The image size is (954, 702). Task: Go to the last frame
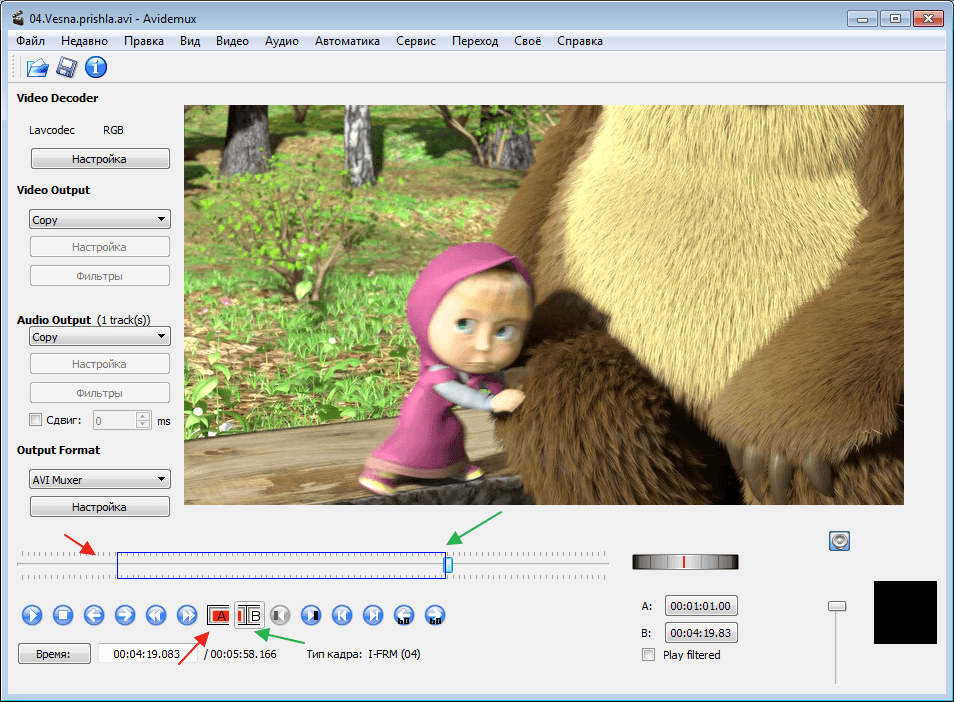(373, 615)
